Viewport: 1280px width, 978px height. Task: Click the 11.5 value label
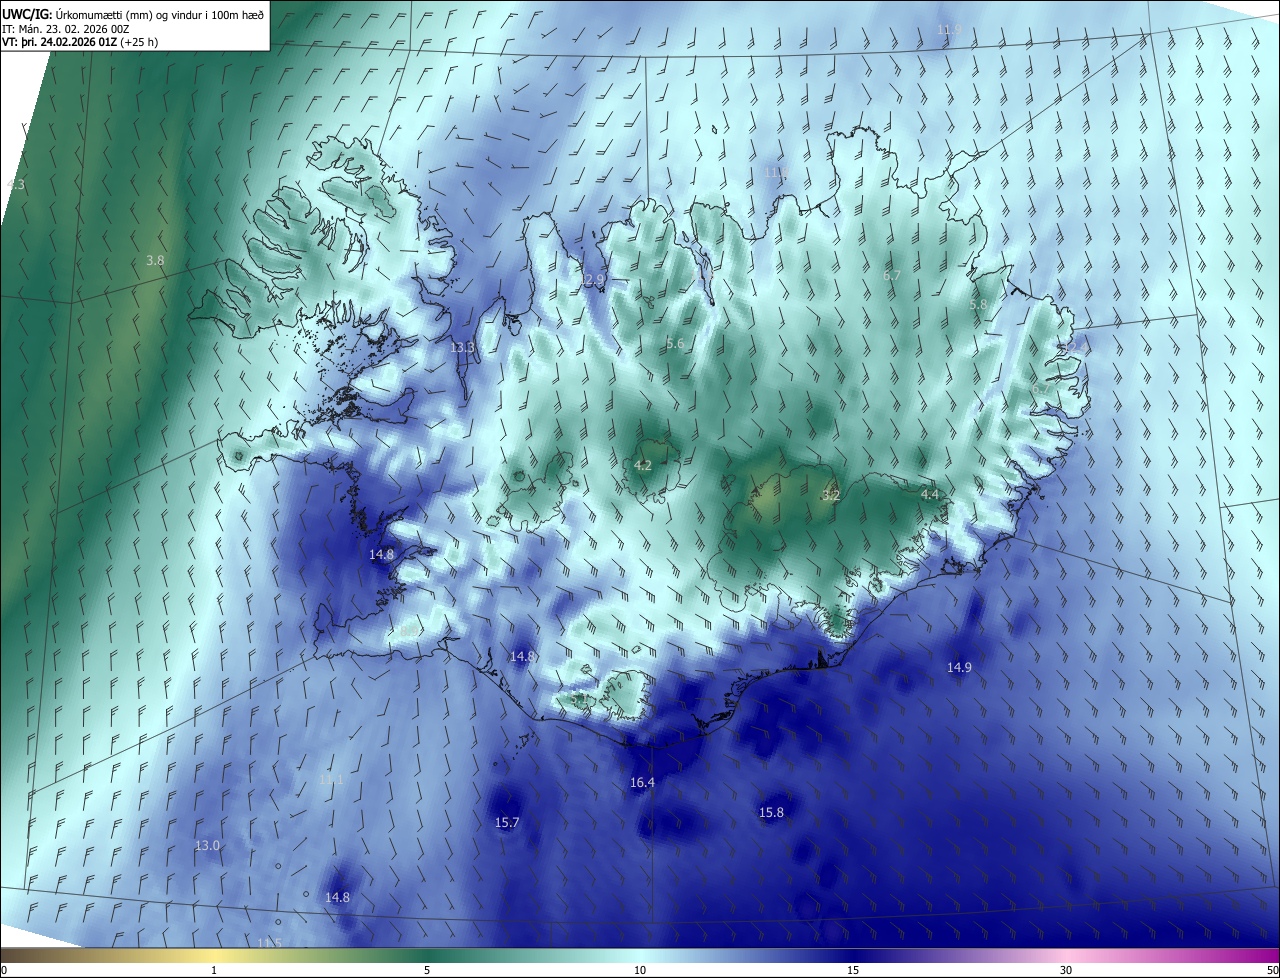270,943
